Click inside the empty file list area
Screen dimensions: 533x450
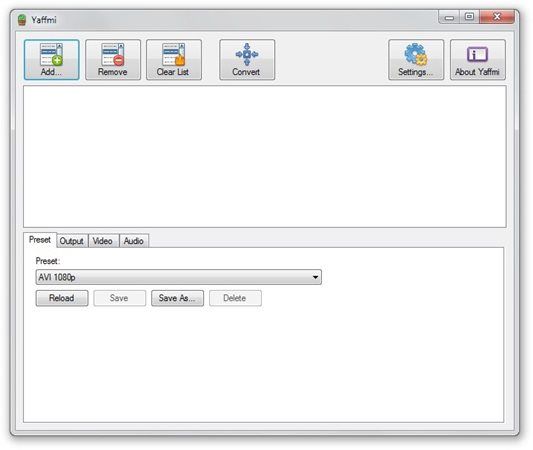[x=265, y=156]
